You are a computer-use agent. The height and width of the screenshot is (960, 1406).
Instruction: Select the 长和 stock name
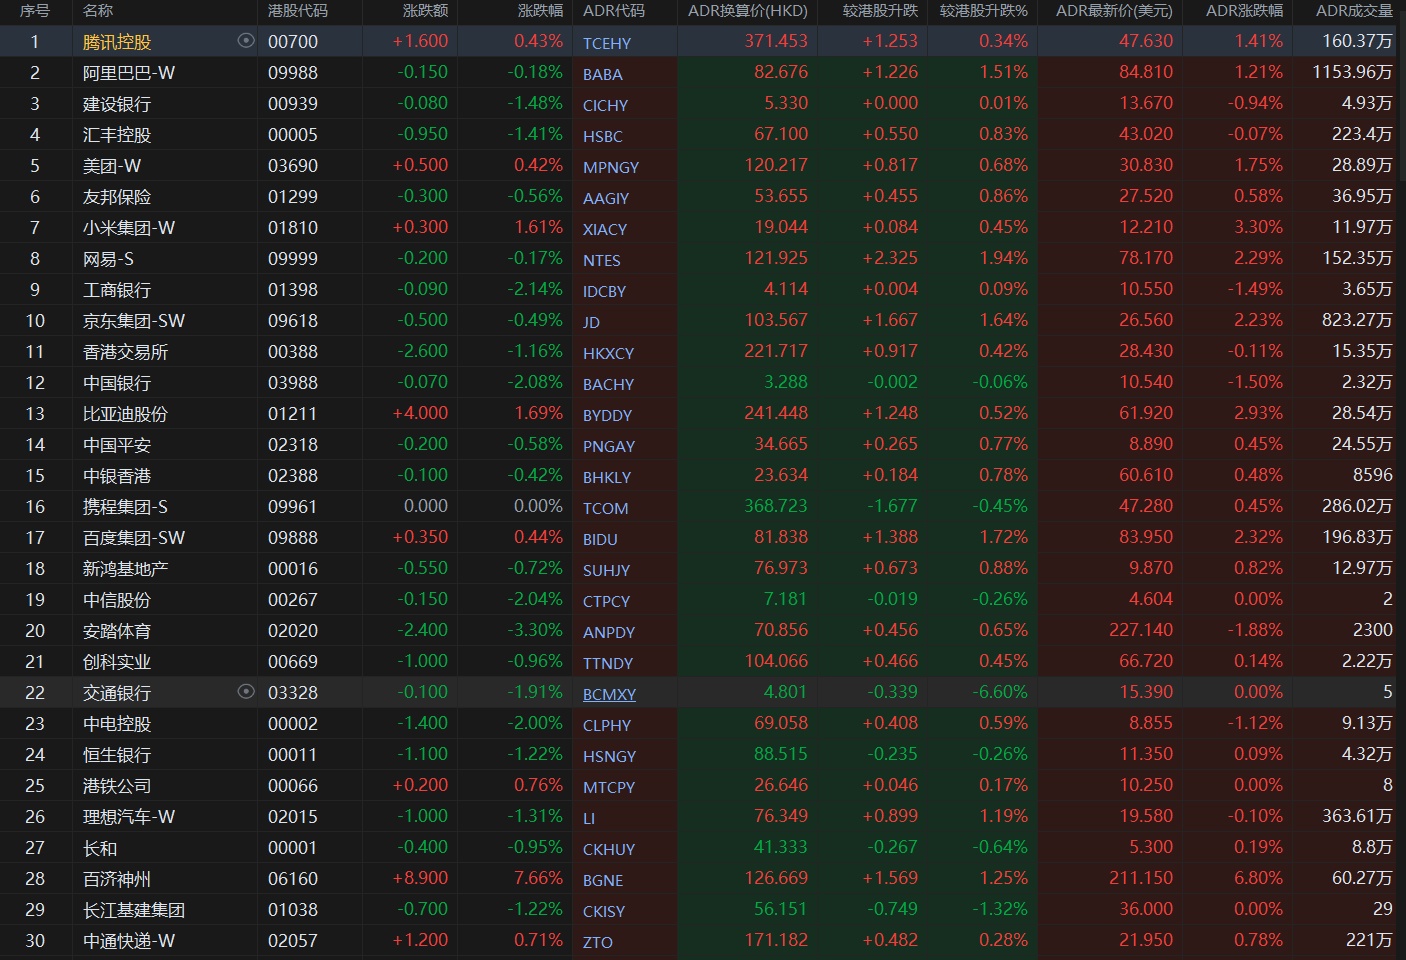[100, 848]
